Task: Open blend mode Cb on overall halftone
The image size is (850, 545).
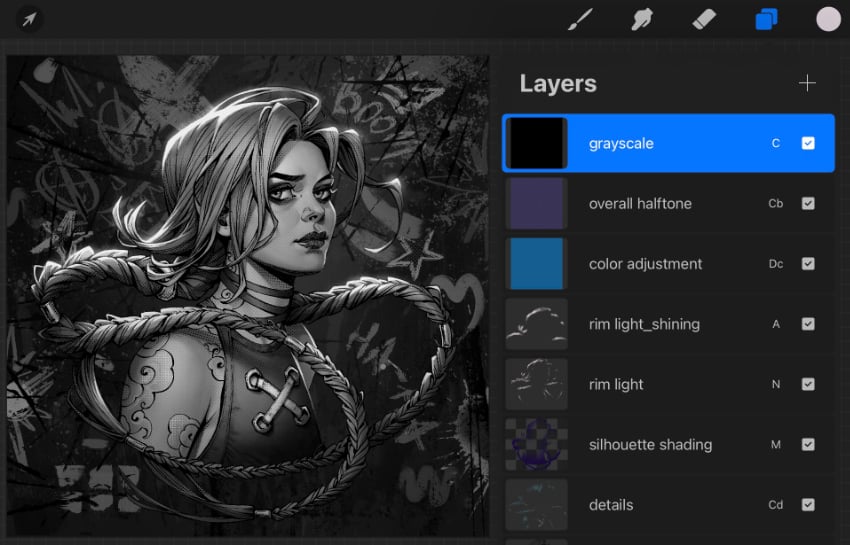Action: point(776,203)
